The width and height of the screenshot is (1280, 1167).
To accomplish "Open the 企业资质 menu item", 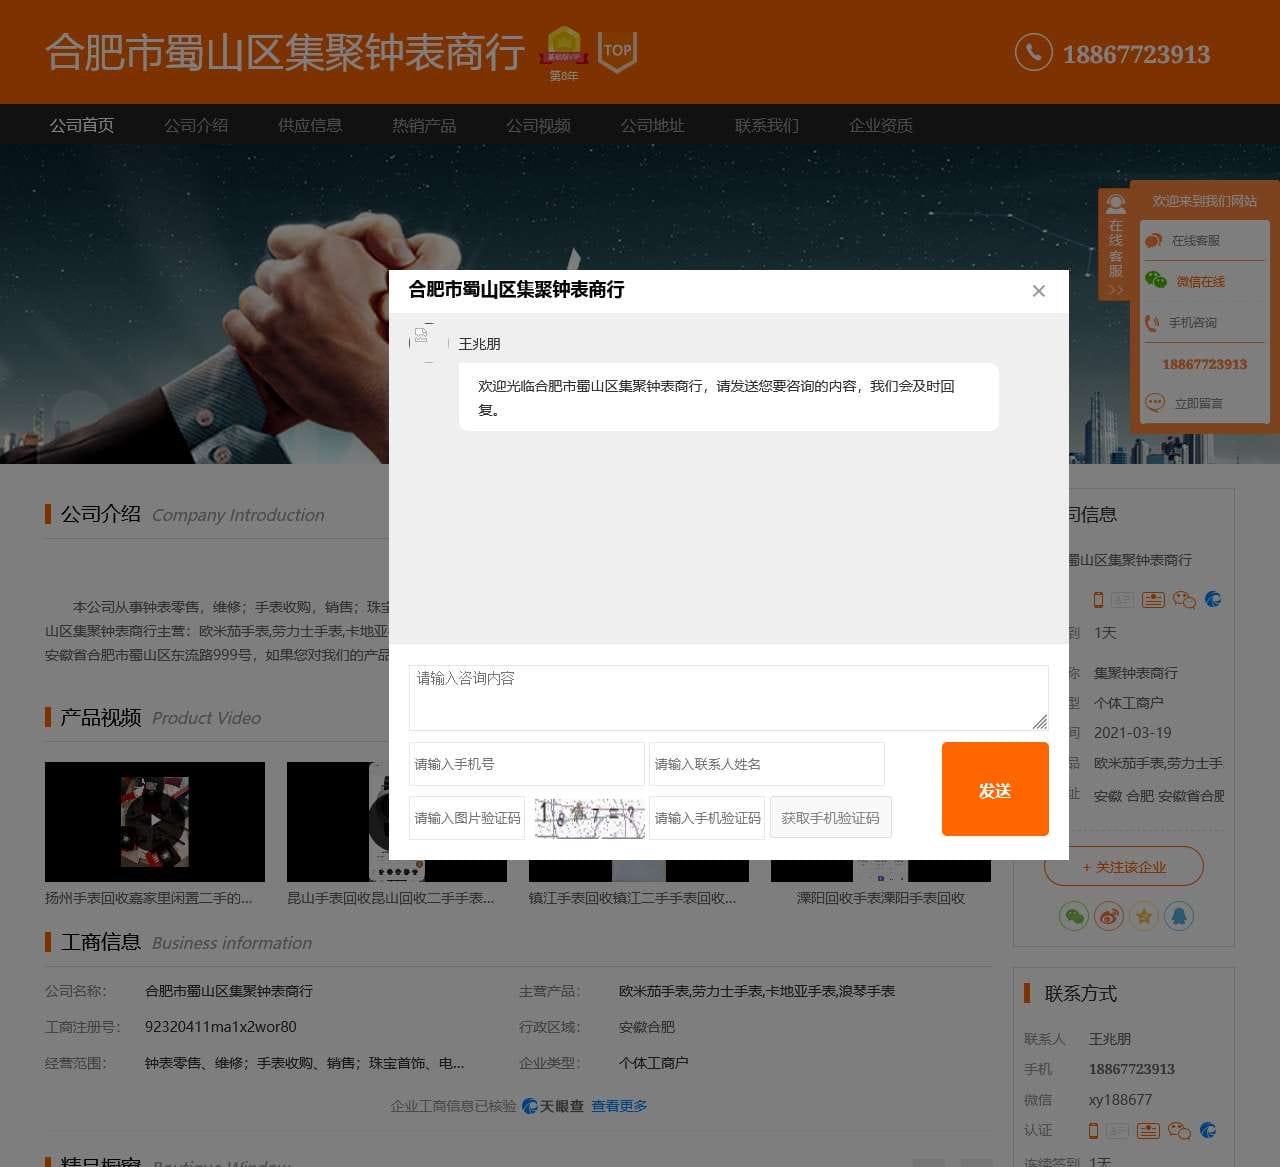I will [x=880, y=125].
